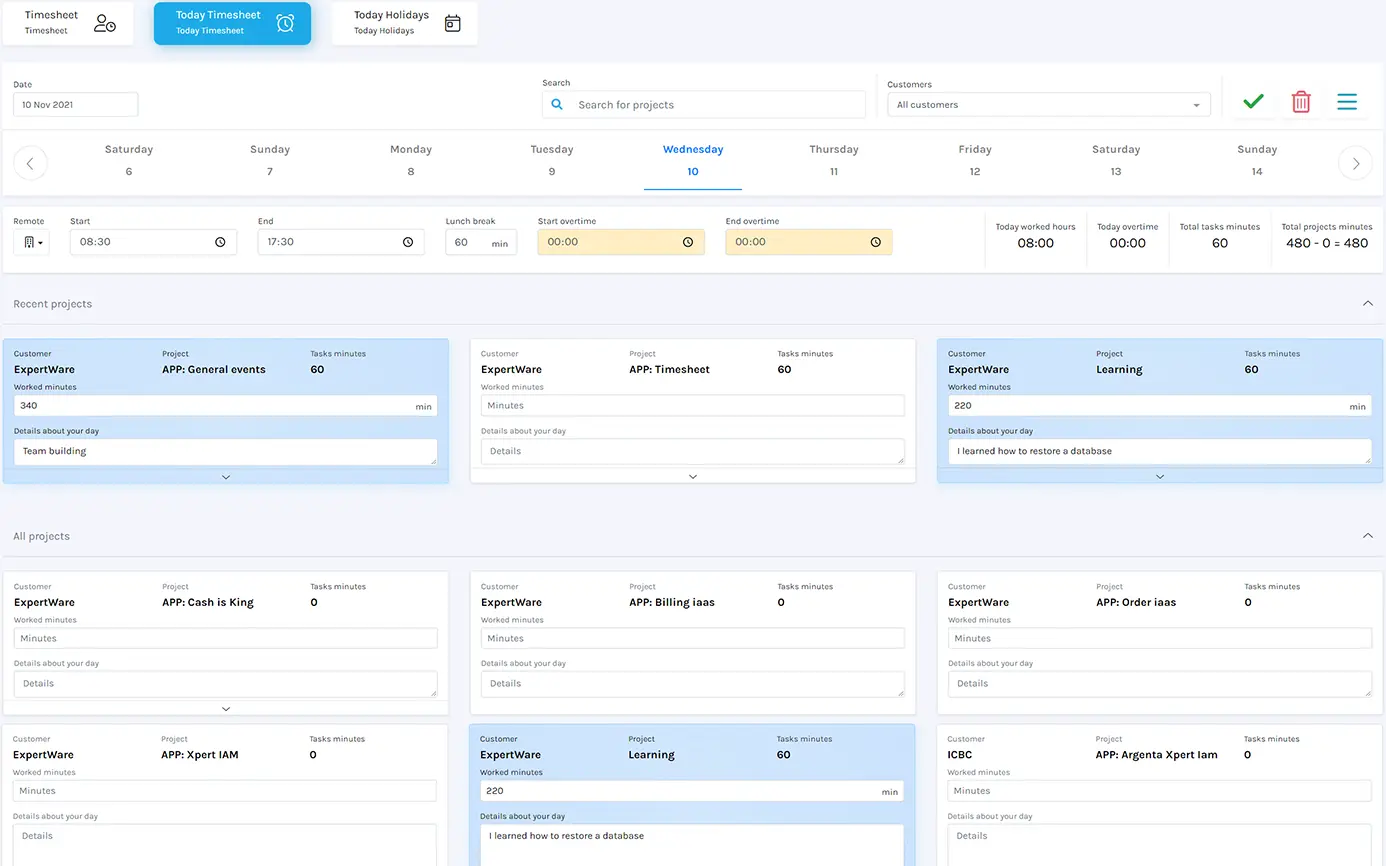The image size is (1386, 866).
Task: Open the Today Holidays tab
Action: pos(404,23)
